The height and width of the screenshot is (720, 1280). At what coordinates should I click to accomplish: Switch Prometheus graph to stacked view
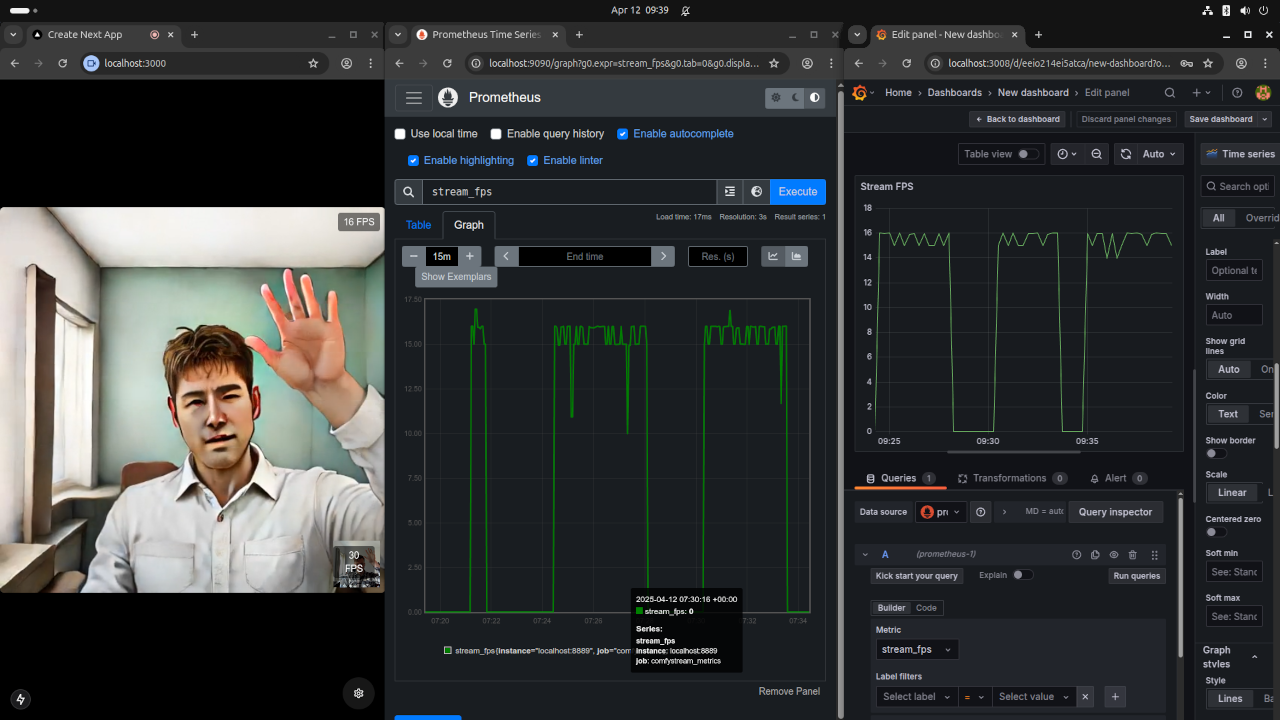click(797, 256)
